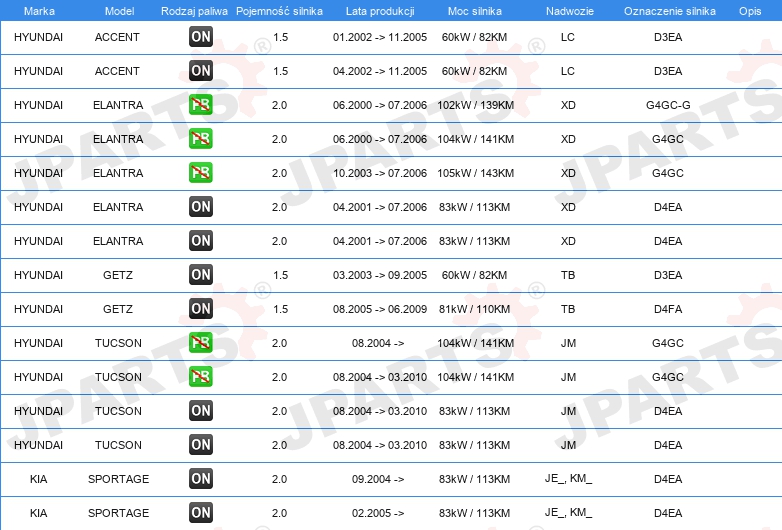Select the G4GC-G engine code cell

(x=668, y=105)
